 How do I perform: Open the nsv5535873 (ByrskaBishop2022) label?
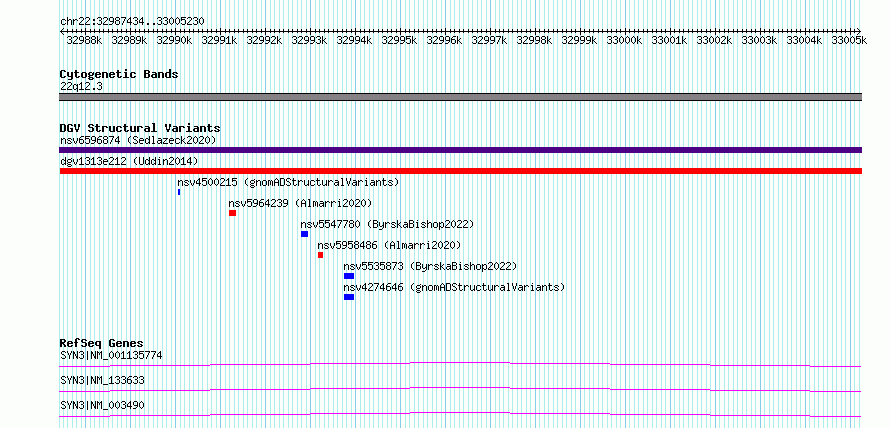[430, 266]
